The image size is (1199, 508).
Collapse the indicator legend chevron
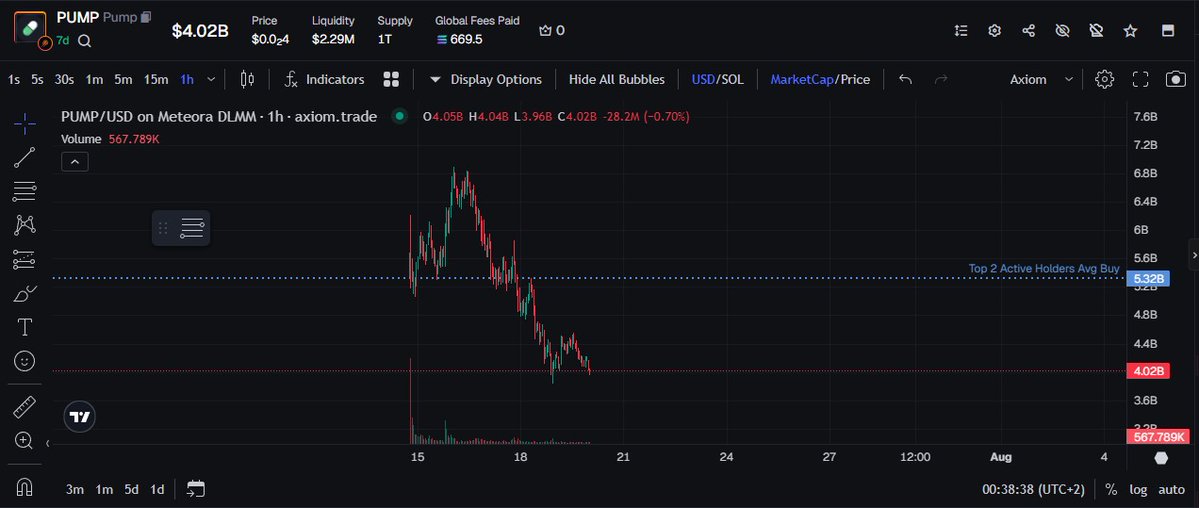point(75,161)
